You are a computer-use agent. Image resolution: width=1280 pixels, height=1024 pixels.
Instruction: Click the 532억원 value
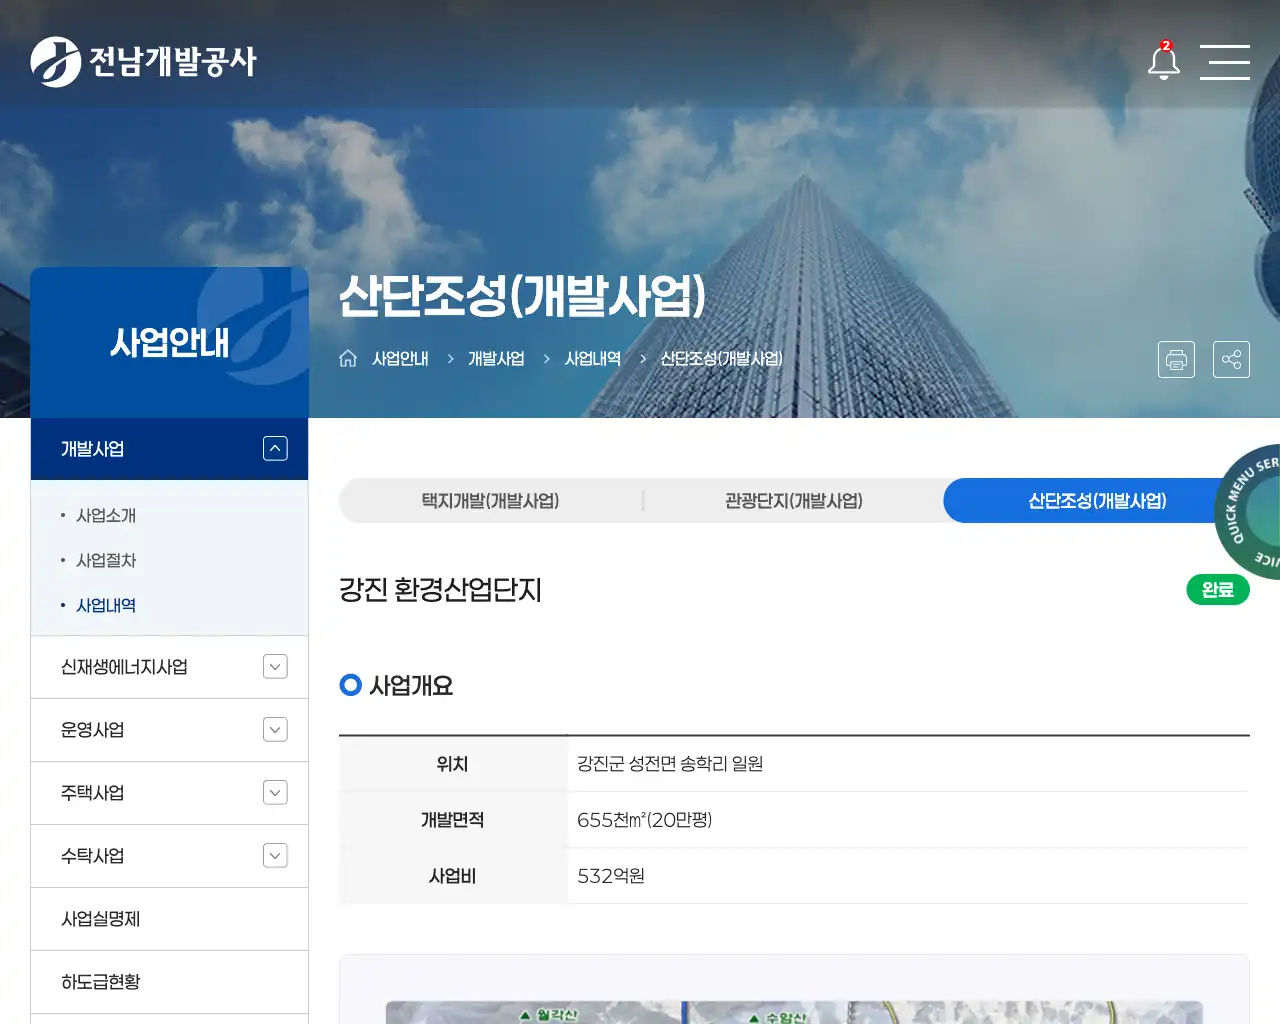[x=611, y=876]
